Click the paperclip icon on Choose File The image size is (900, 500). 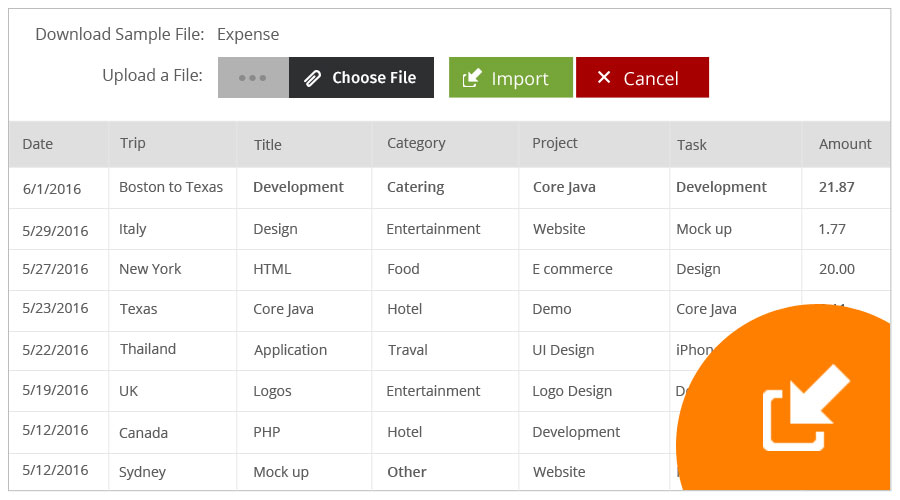pos(312,78)
